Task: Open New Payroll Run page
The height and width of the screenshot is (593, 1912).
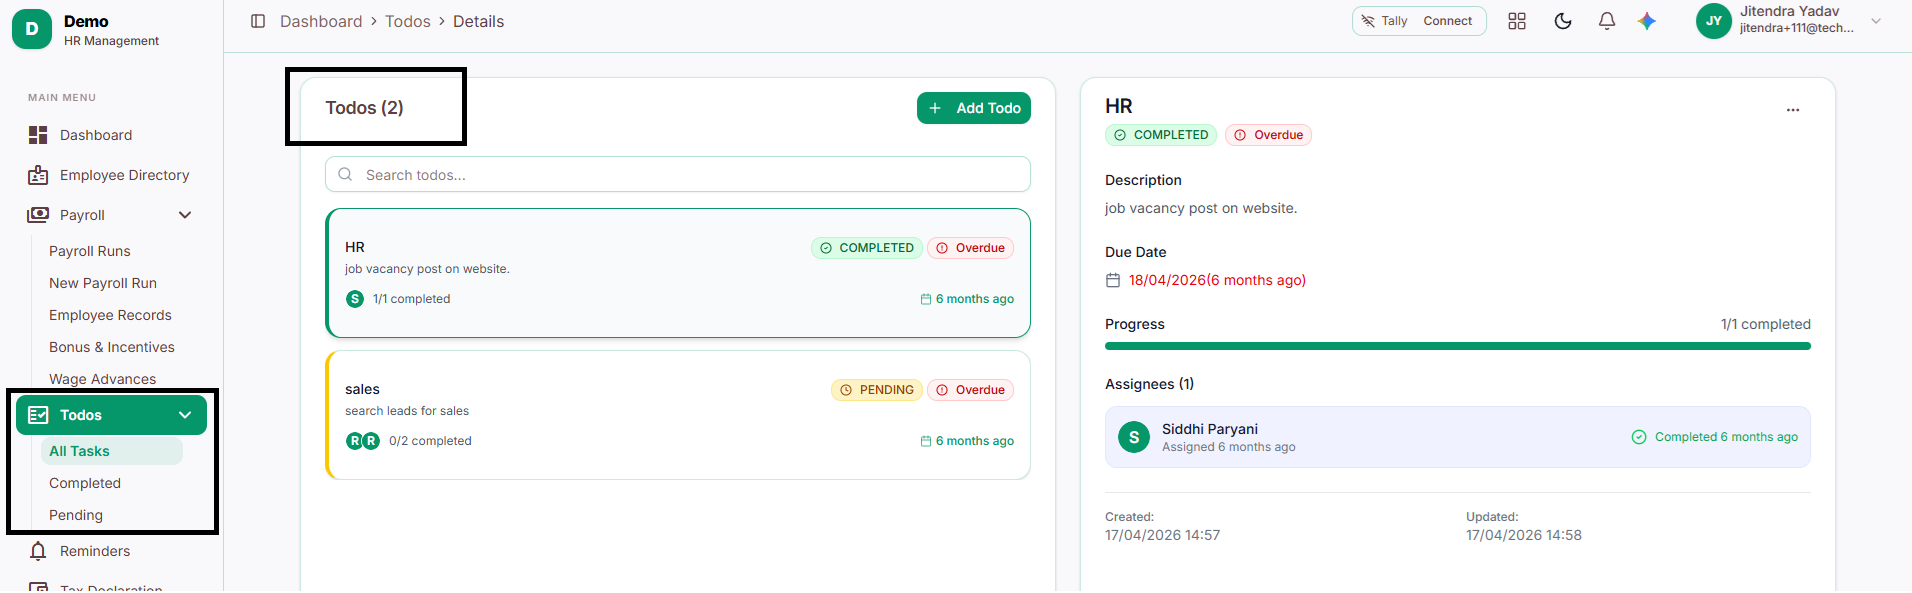Action: point(103,283)
